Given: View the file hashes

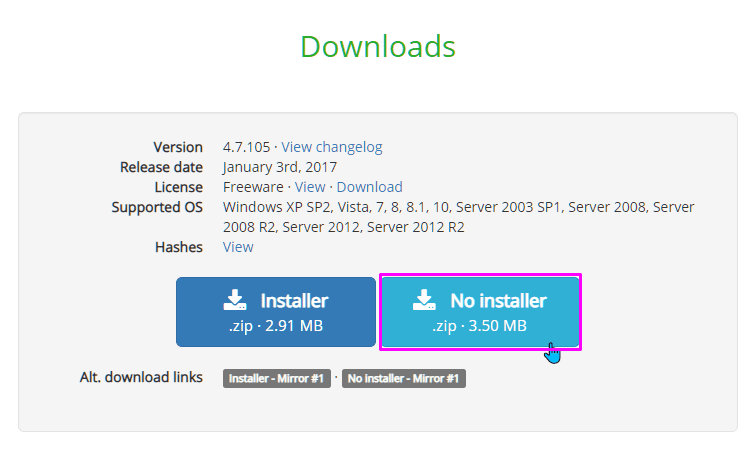Looking at the screenshot, I should [238, 247].
